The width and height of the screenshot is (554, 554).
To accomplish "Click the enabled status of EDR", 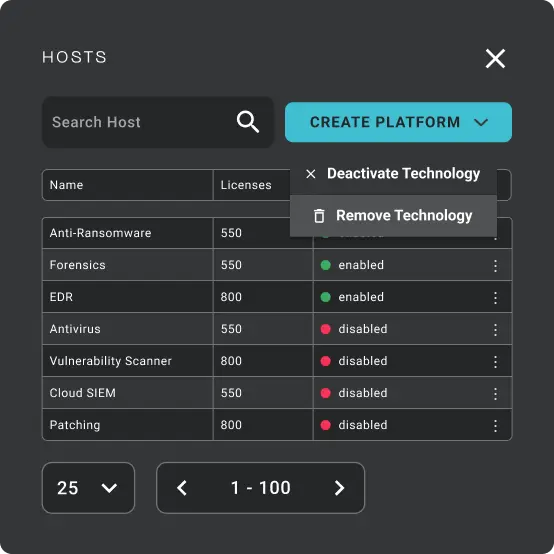I will click(x=352, y=297).
